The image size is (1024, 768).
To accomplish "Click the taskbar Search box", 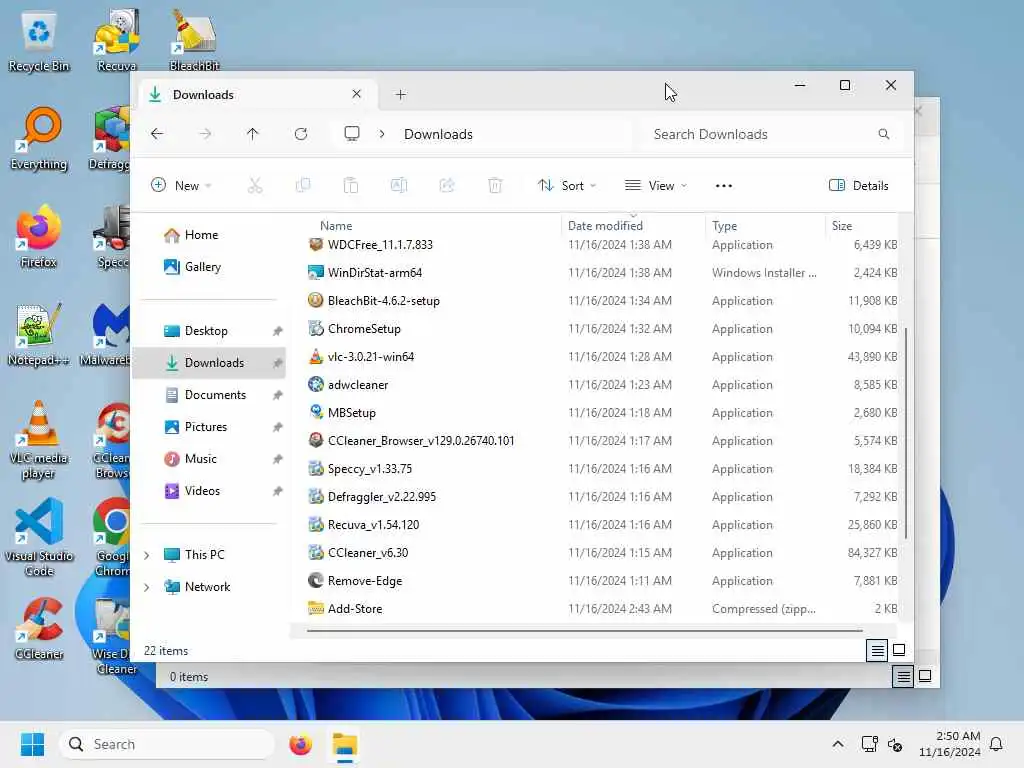I will point(167,744).
